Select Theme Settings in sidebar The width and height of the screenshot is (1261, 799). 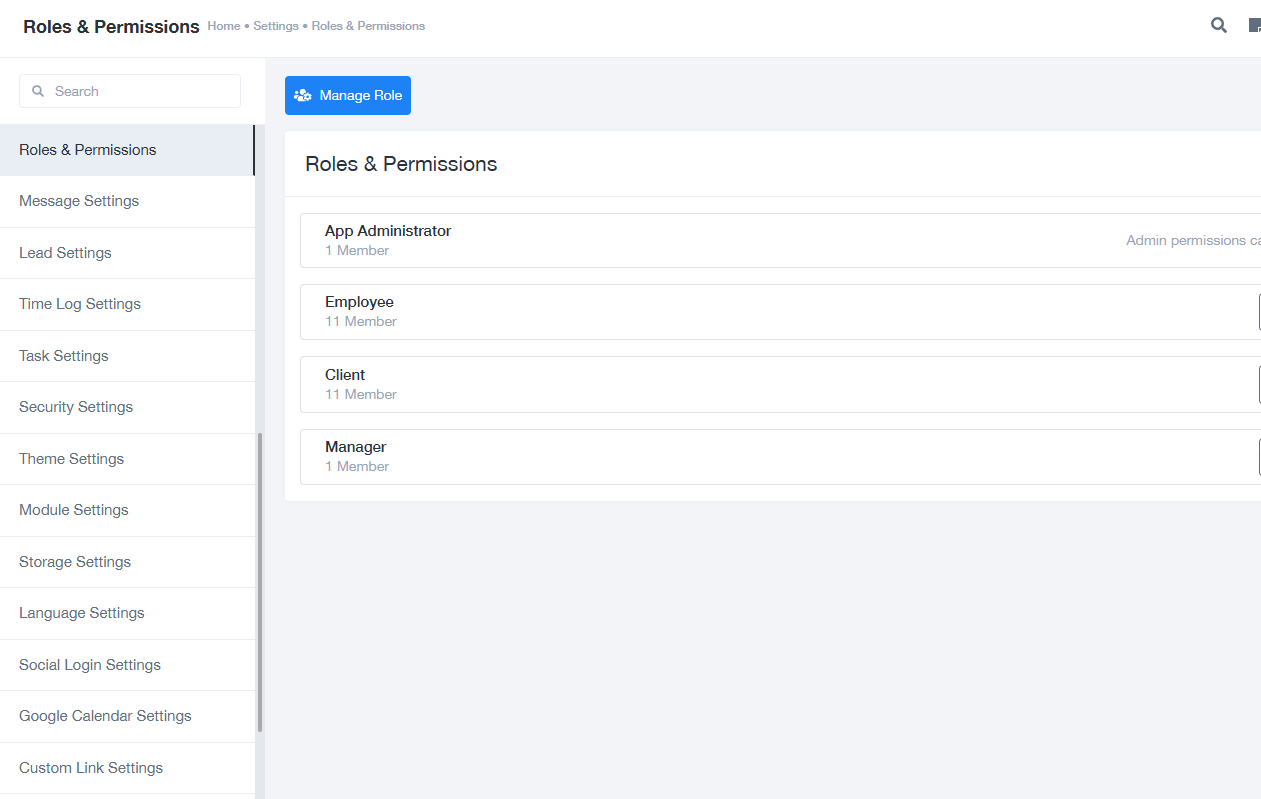coord(71,459)
